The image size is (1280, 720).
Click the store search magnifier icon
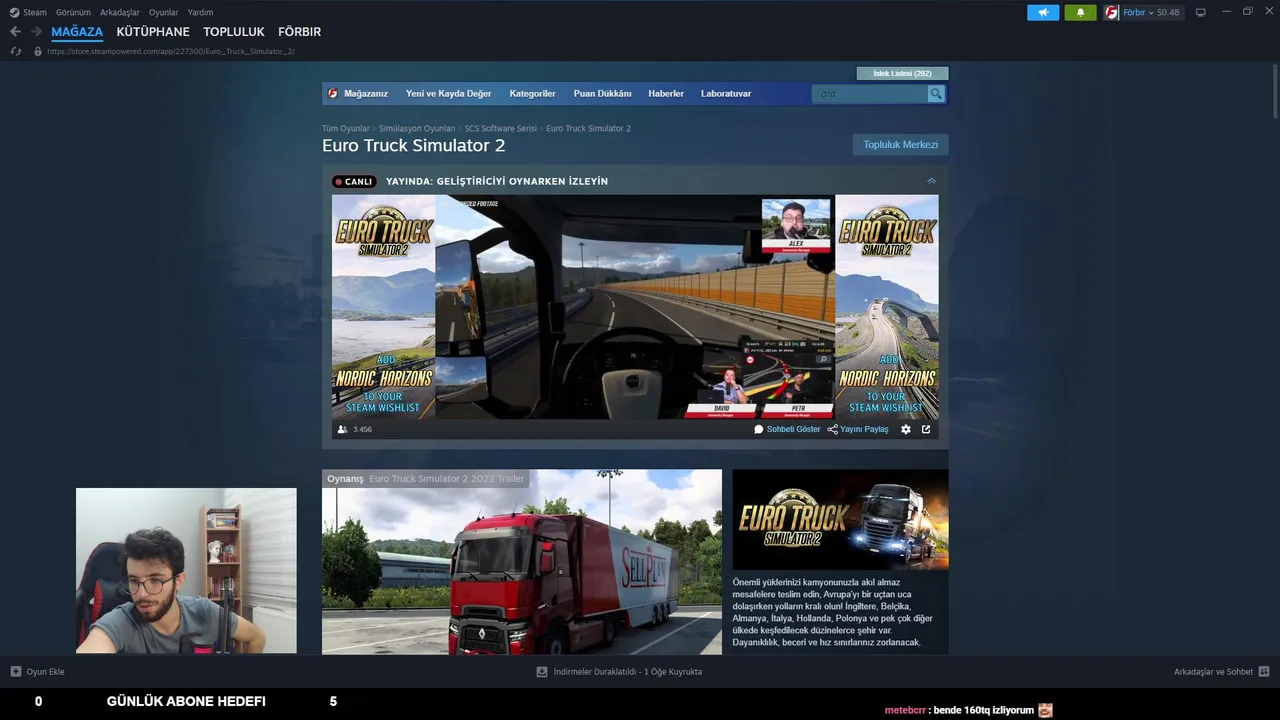pyautogui.click(x=936, y=93)
